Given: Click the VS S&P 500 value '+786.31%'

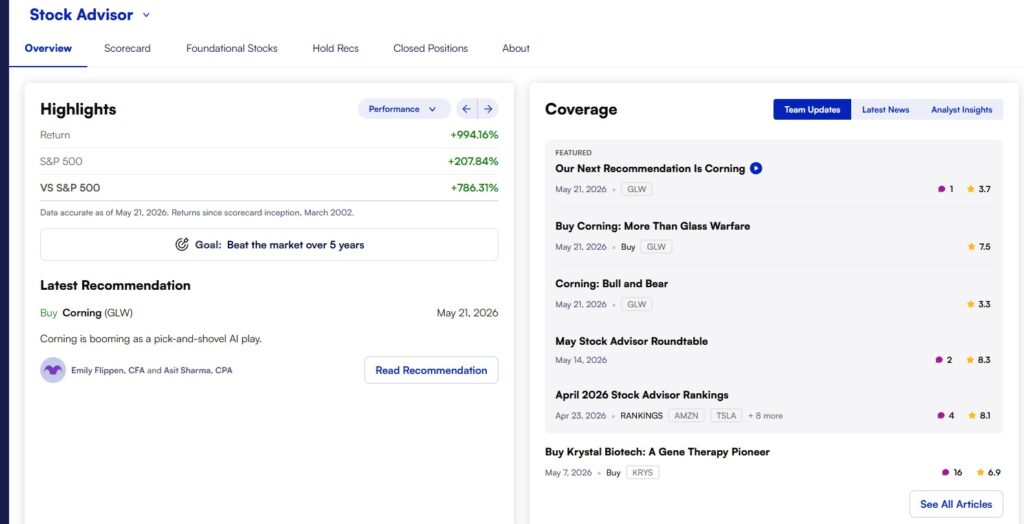Looking at the screenshot, I should coord(475,188).
